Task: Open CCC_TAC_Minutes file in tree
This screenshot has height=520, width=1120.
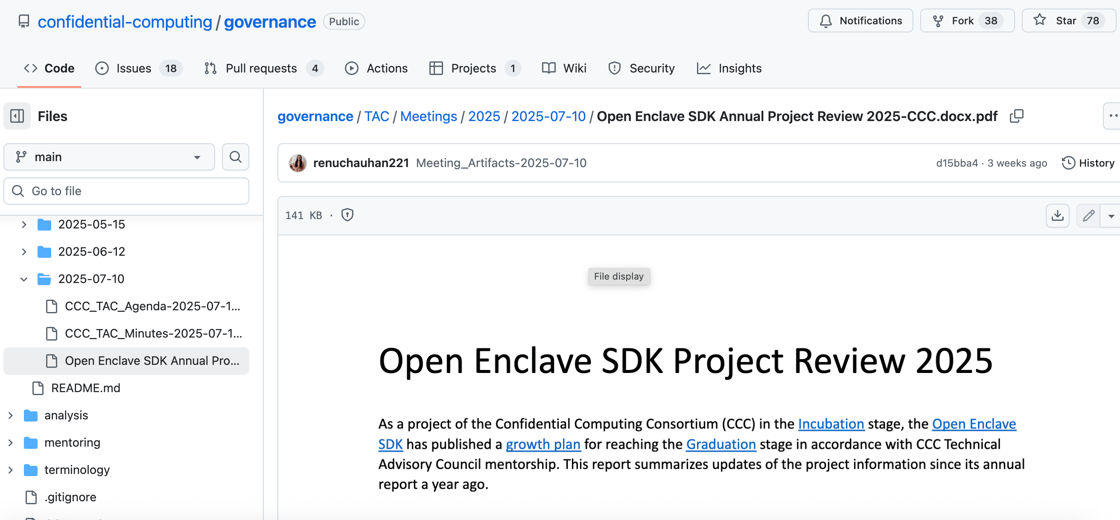Action: coord(152,333)
